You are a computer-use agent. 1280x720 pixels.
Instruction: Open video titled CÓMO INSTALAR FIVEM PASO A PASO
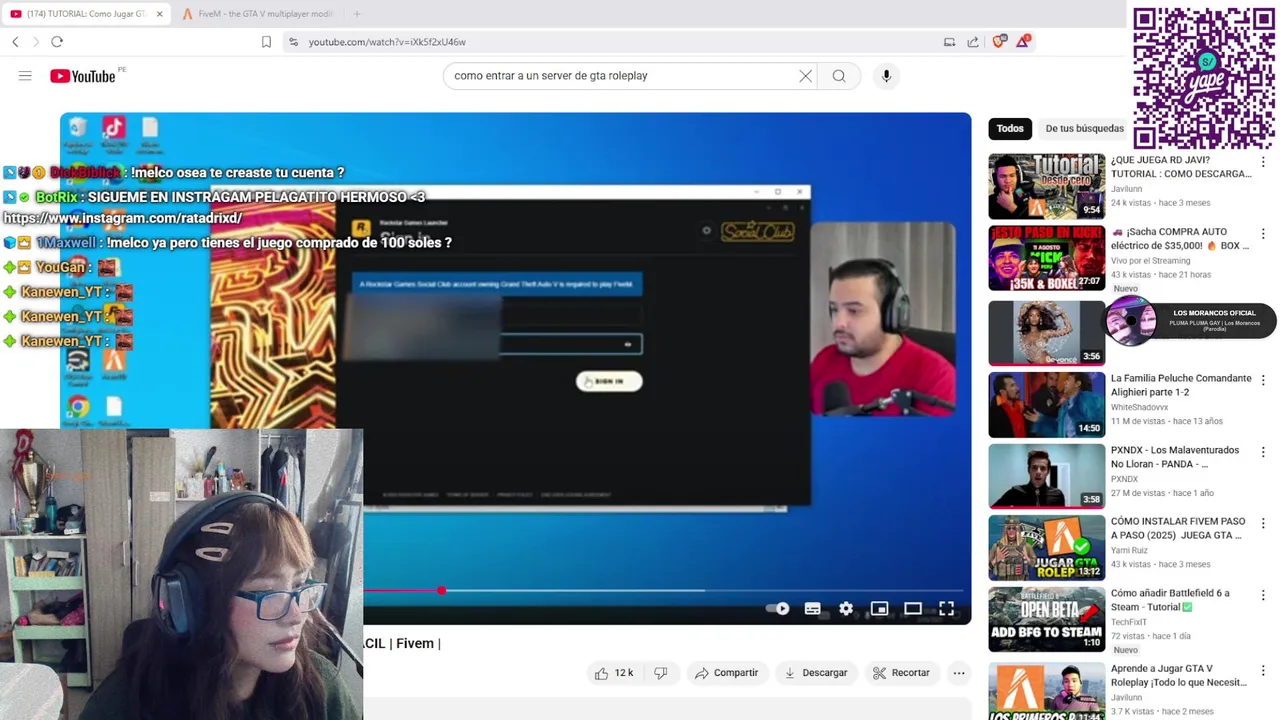point(1178,528)
